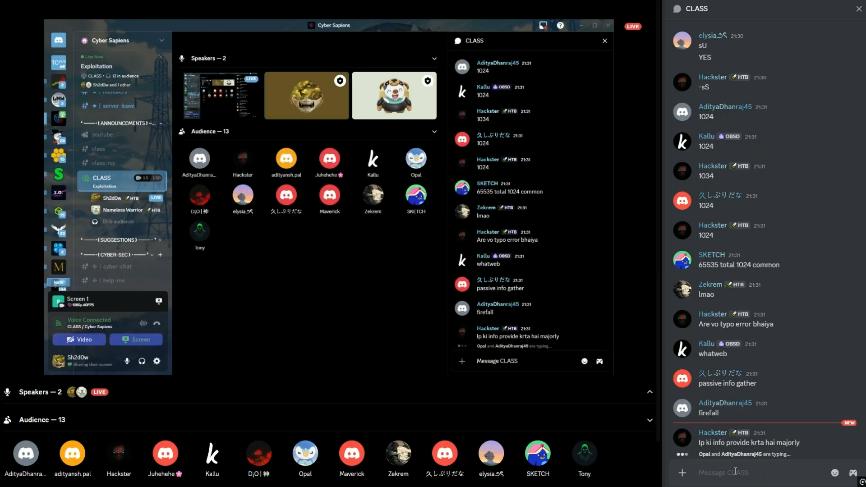
Task: Open the green dollar-sign server icon
Action: point(59,173)
